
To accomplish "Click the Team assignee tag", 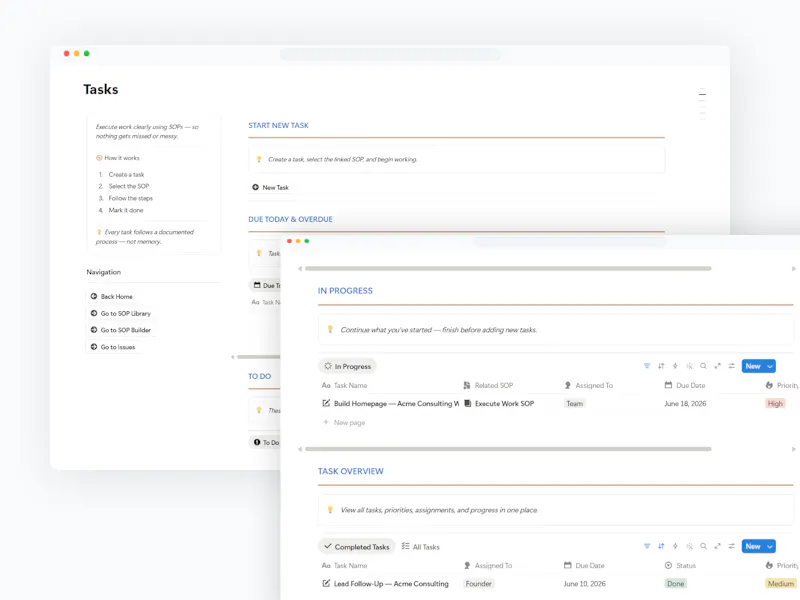I will [574, 404].
